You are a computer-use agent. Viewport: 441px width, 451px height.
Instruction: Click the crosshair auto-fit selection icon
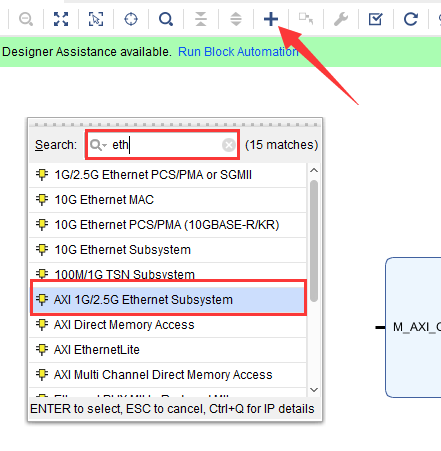tap(131, 19)
